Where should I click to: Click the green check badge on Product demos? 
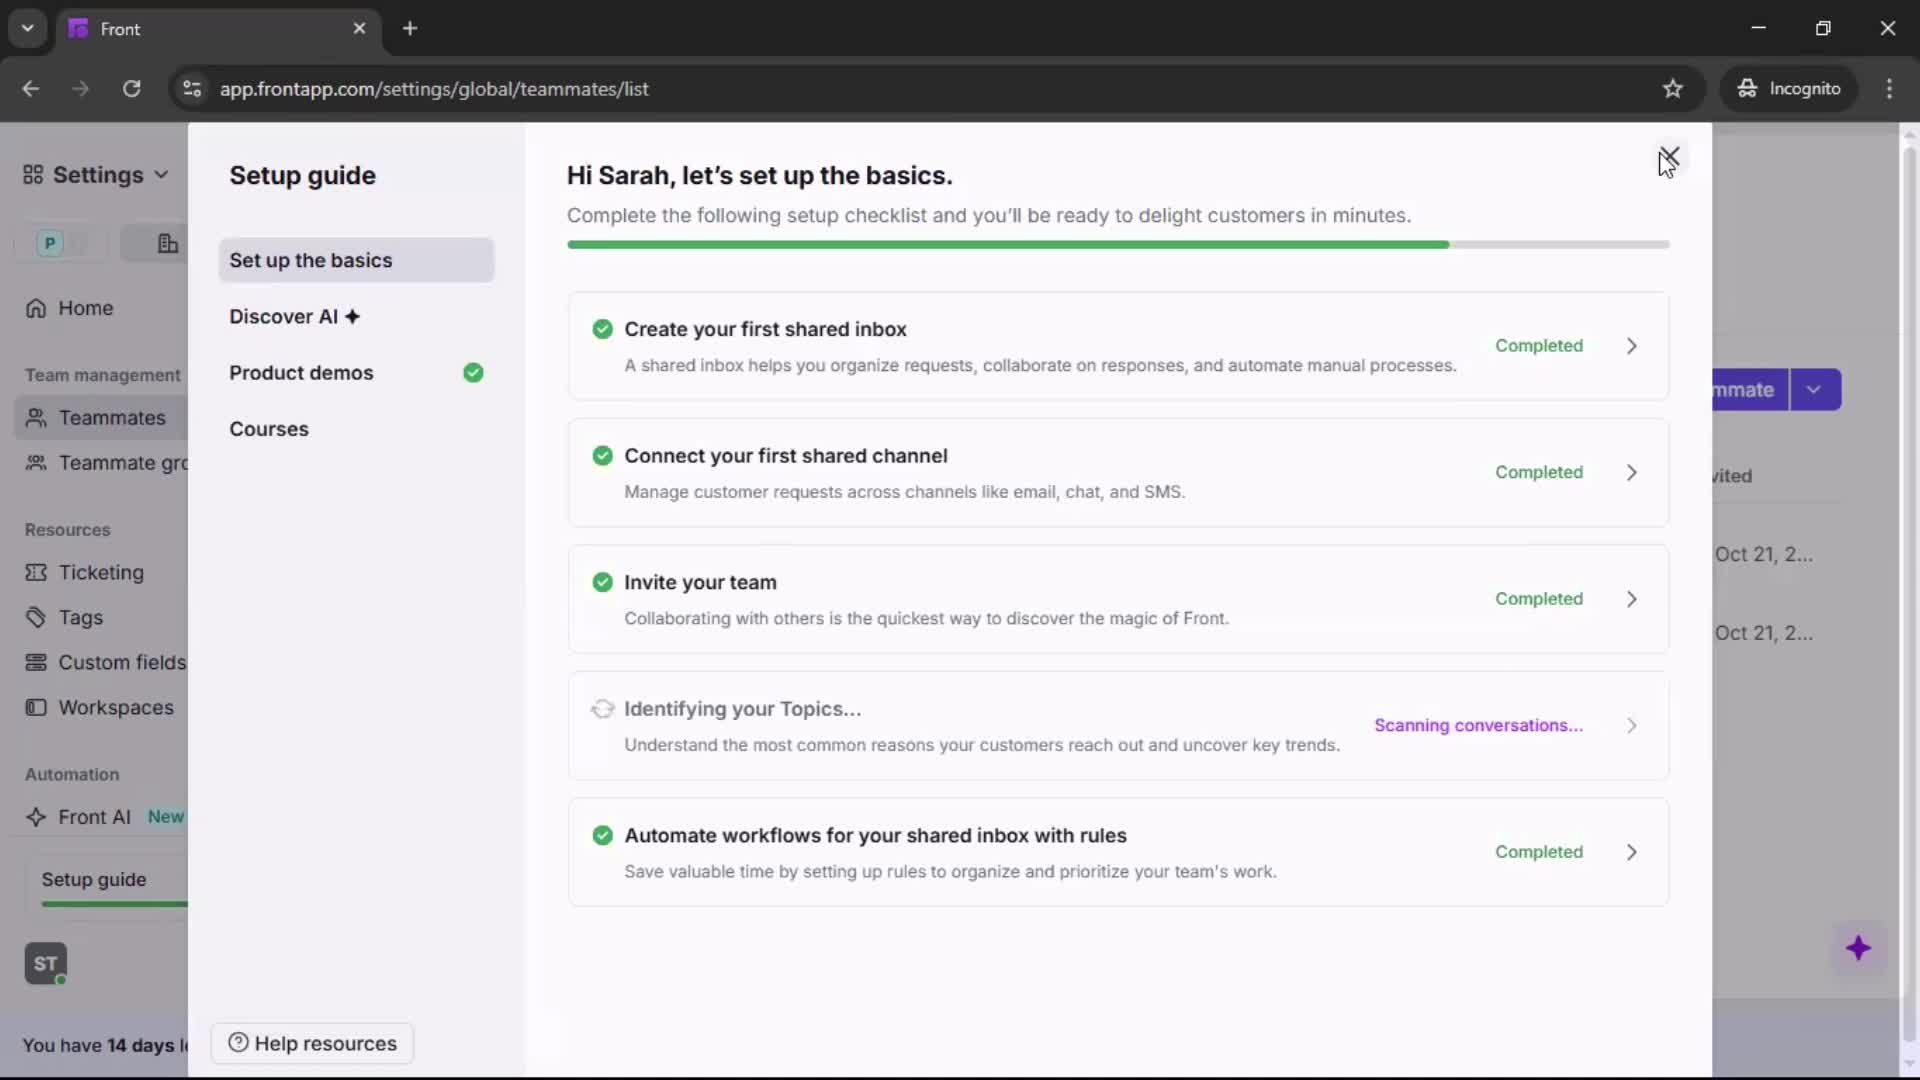point(473,372)
